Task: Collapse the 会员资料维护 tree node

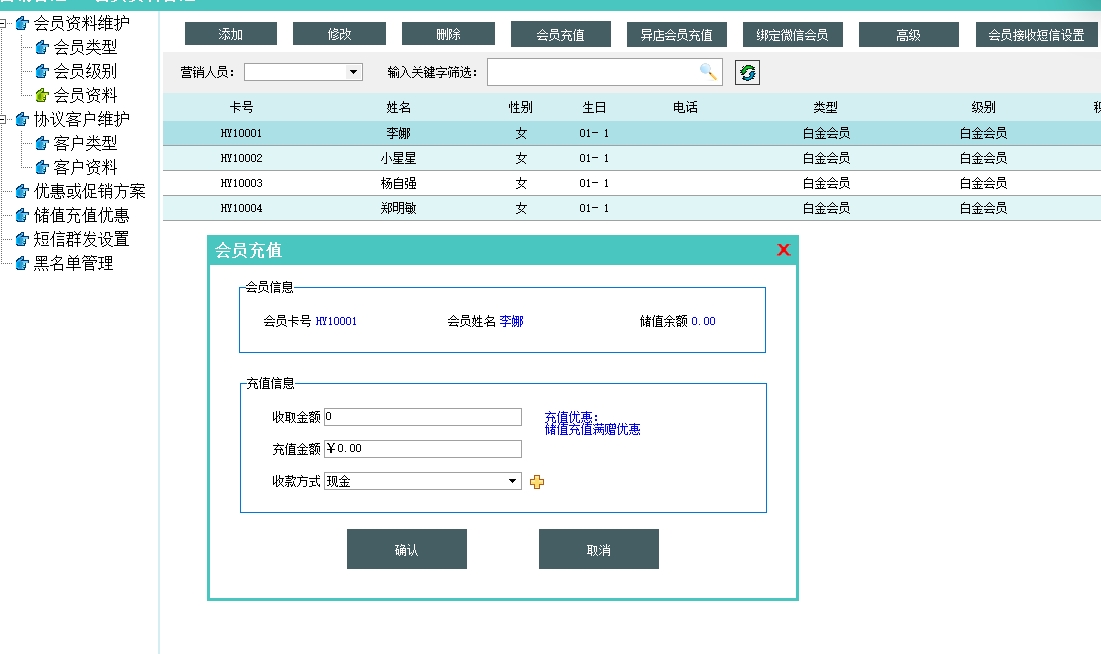Action: [x=5, y=23]
